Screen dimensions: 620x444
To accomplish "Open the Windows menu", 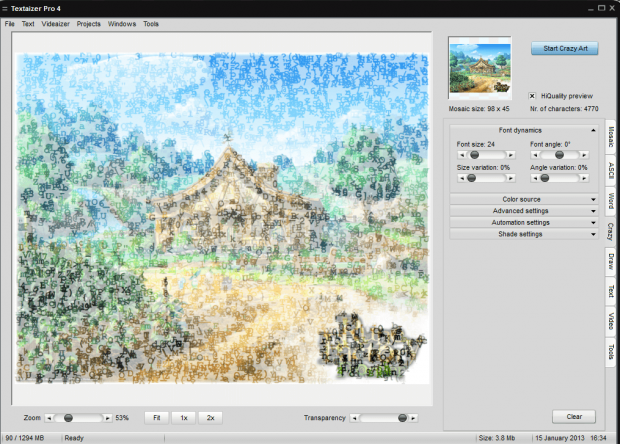I will coord(122,24).
